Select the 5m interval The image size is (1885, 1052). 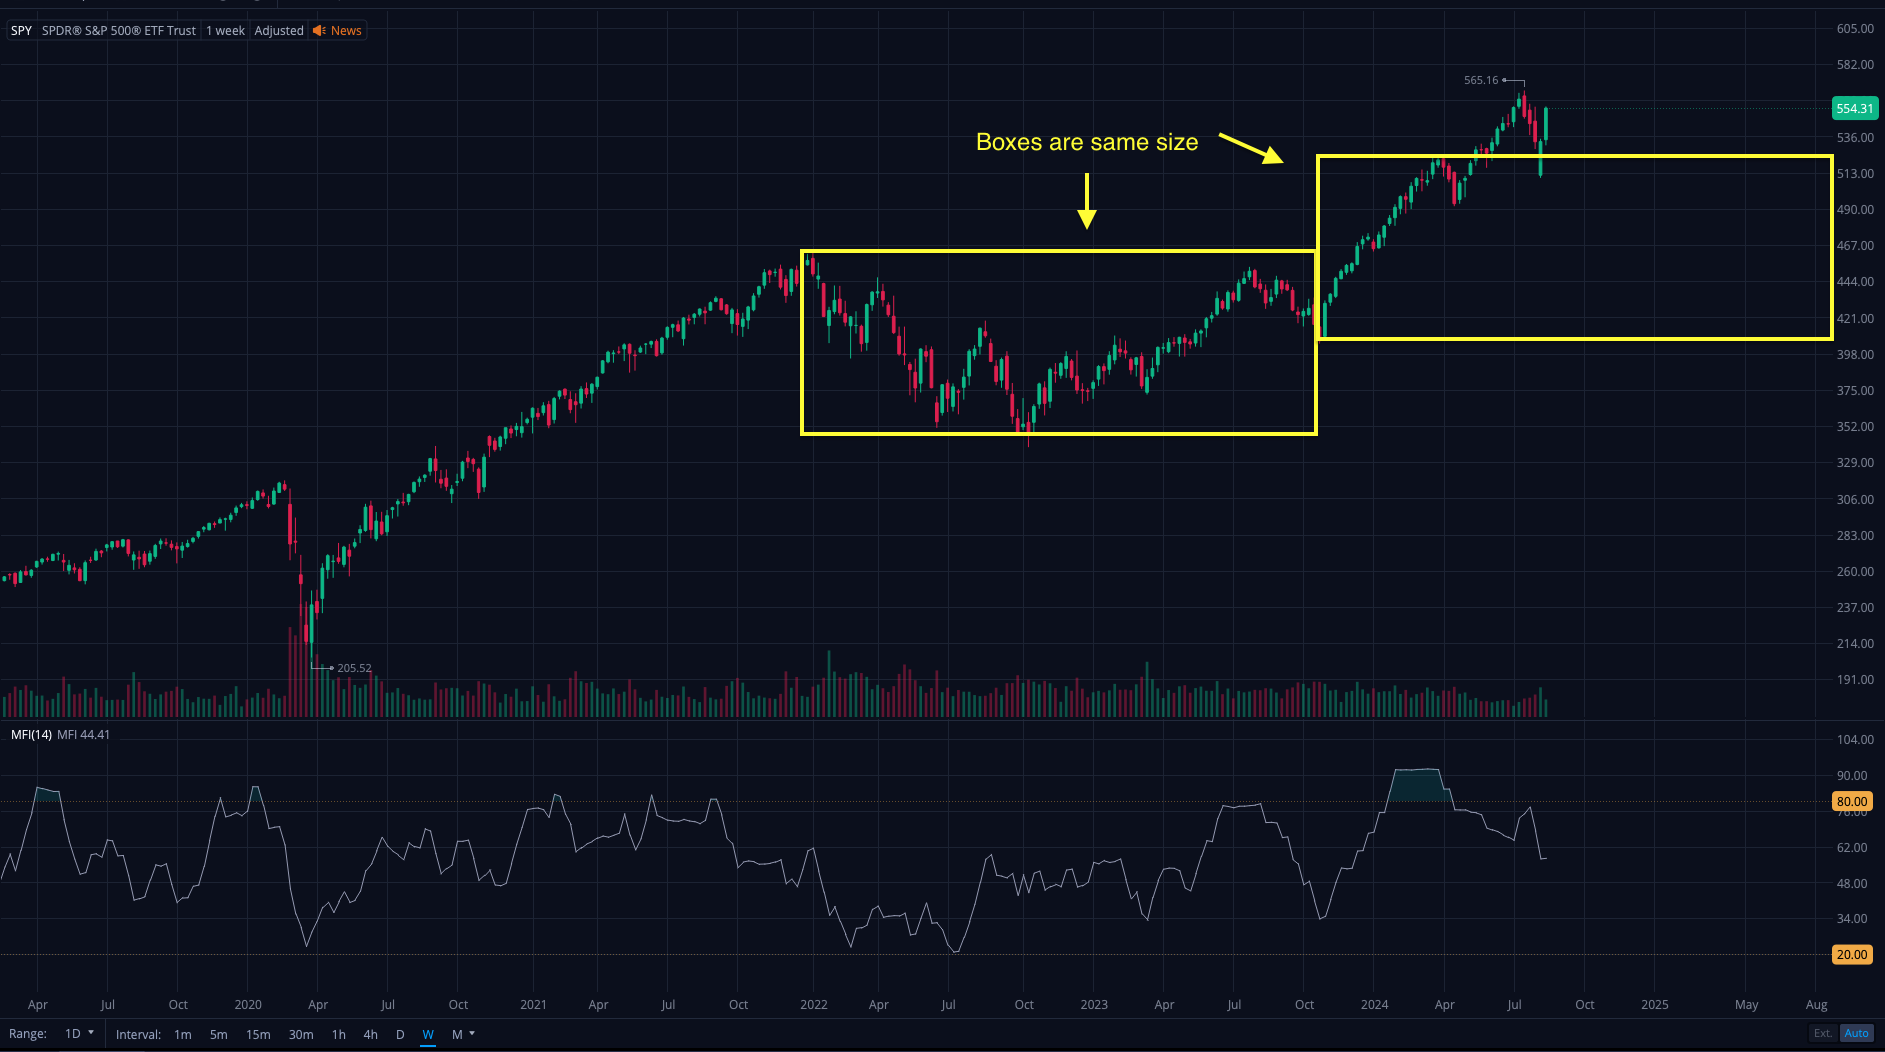tap(218, 1034)
